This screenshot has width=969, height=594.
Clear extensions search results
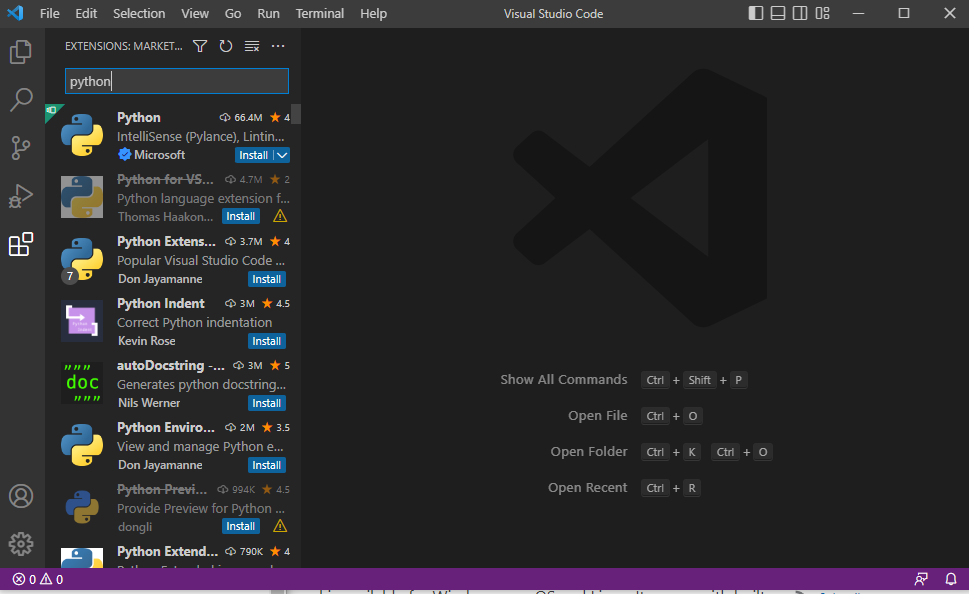point(252,46)
